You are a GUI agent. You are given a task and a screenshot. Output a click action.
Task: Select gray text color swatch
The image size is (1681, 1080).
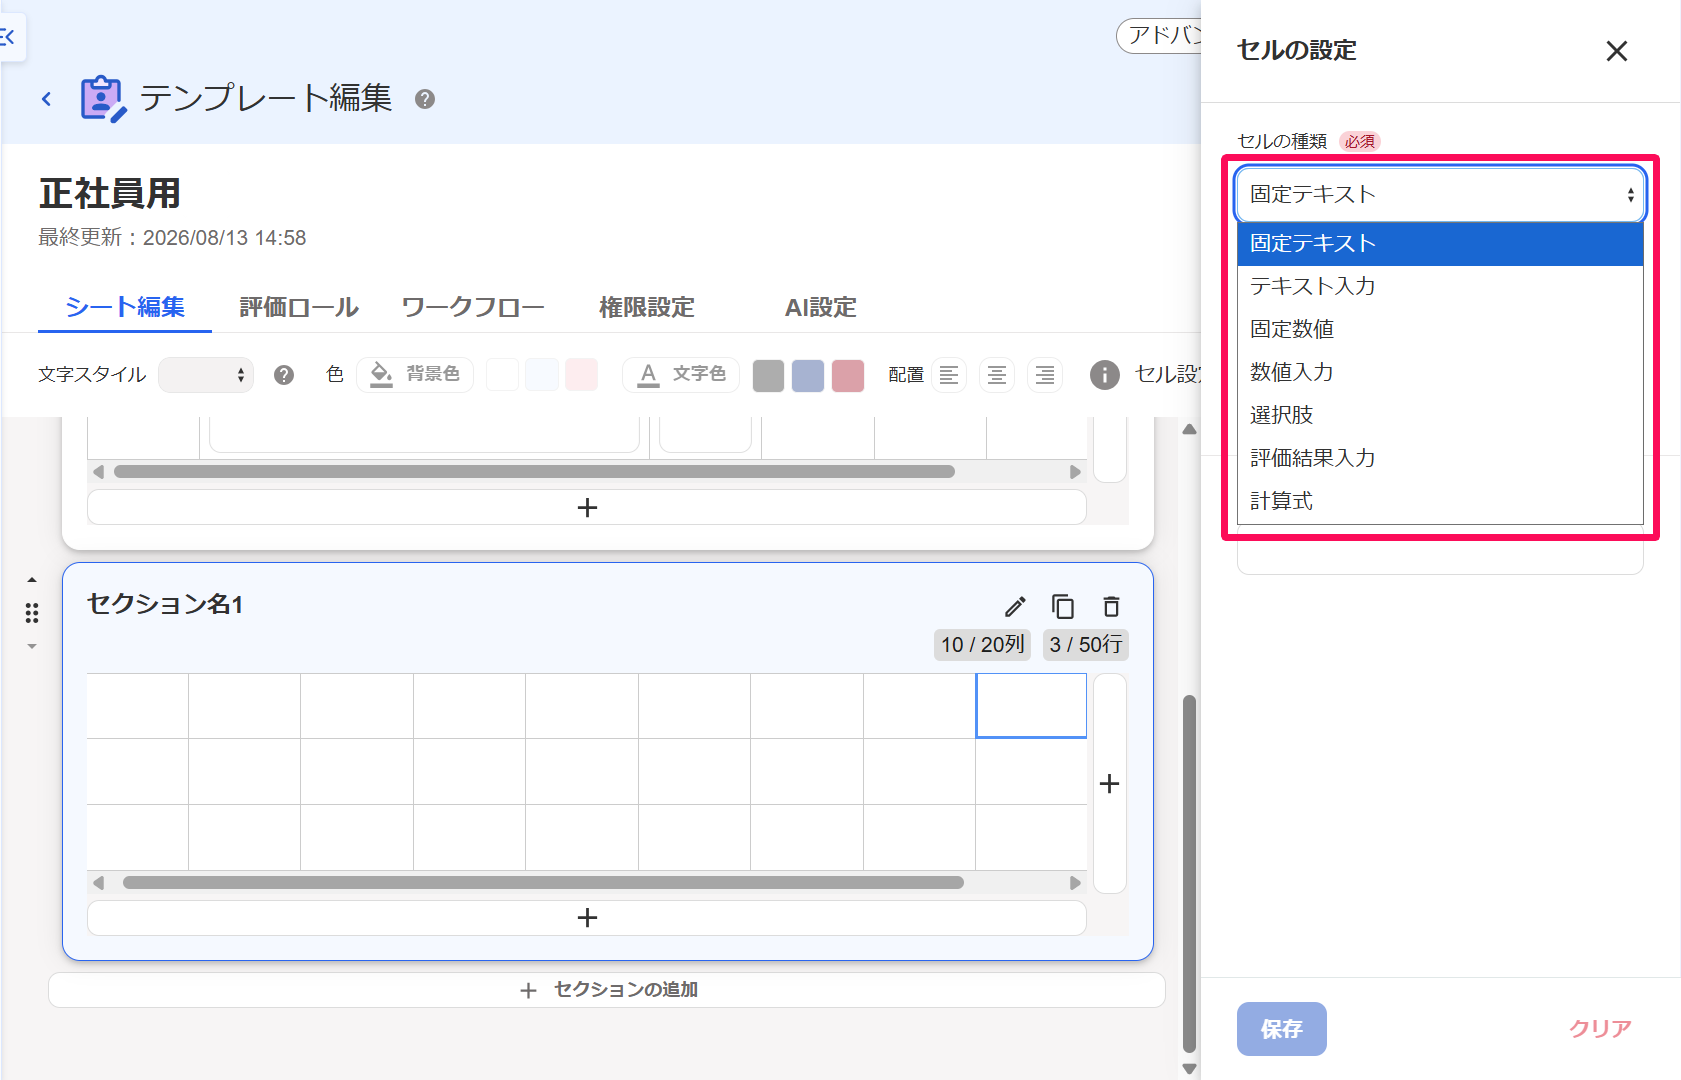point(768,376)
